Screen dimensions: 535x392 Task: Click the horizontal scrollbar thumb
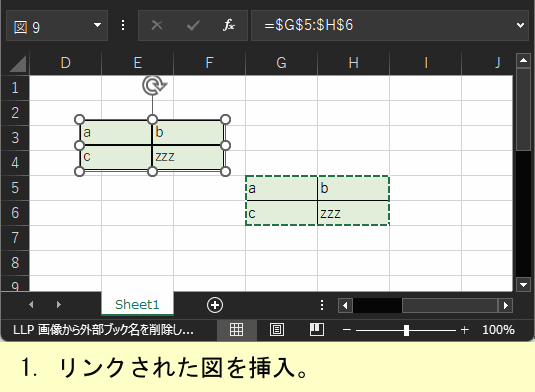[x=450, y=305]
